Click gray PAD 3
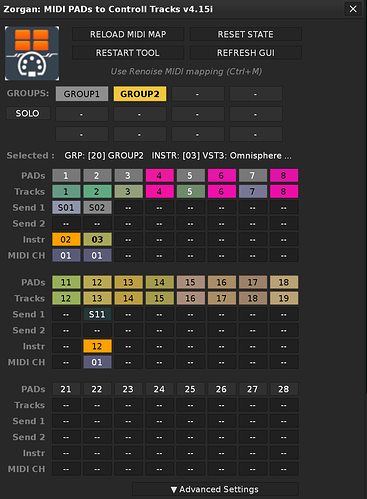 (128, 176)
